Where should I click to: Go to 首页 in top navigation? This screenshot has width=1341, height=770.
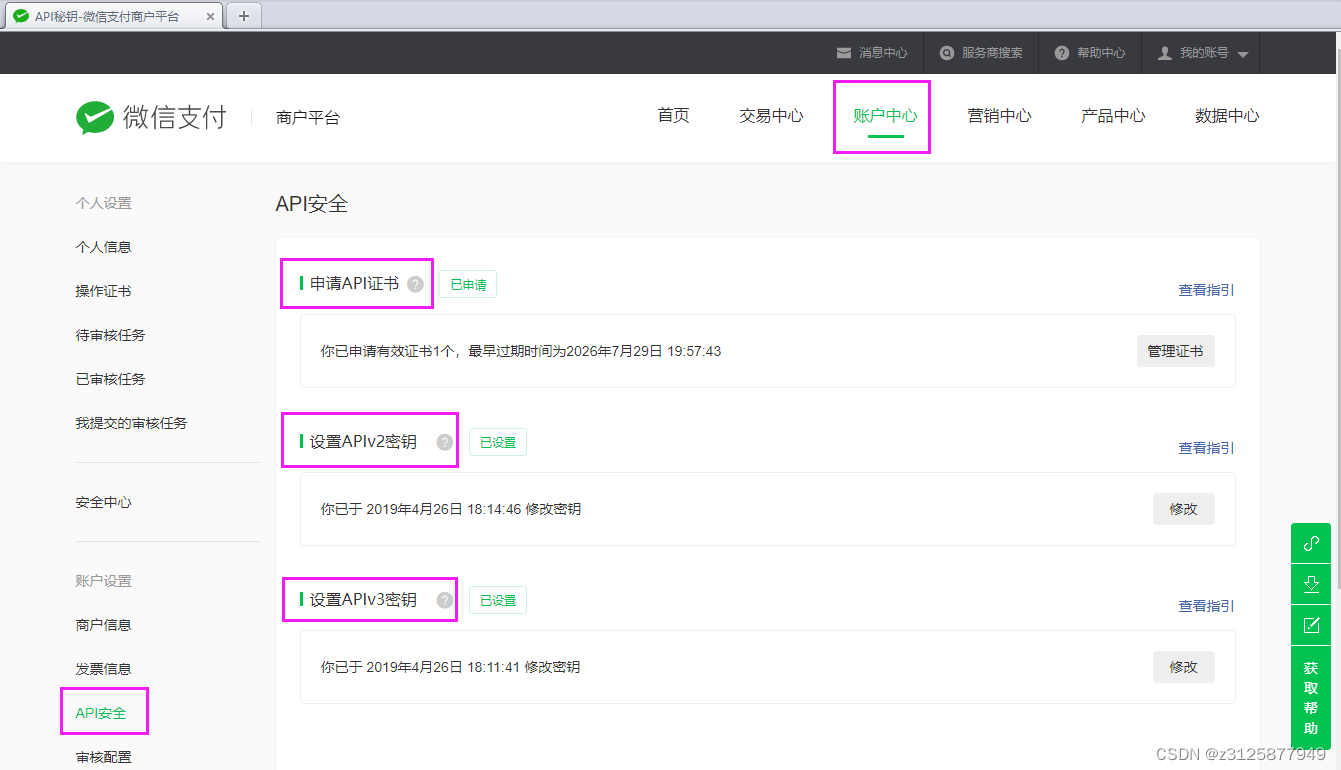click(673, 116)
